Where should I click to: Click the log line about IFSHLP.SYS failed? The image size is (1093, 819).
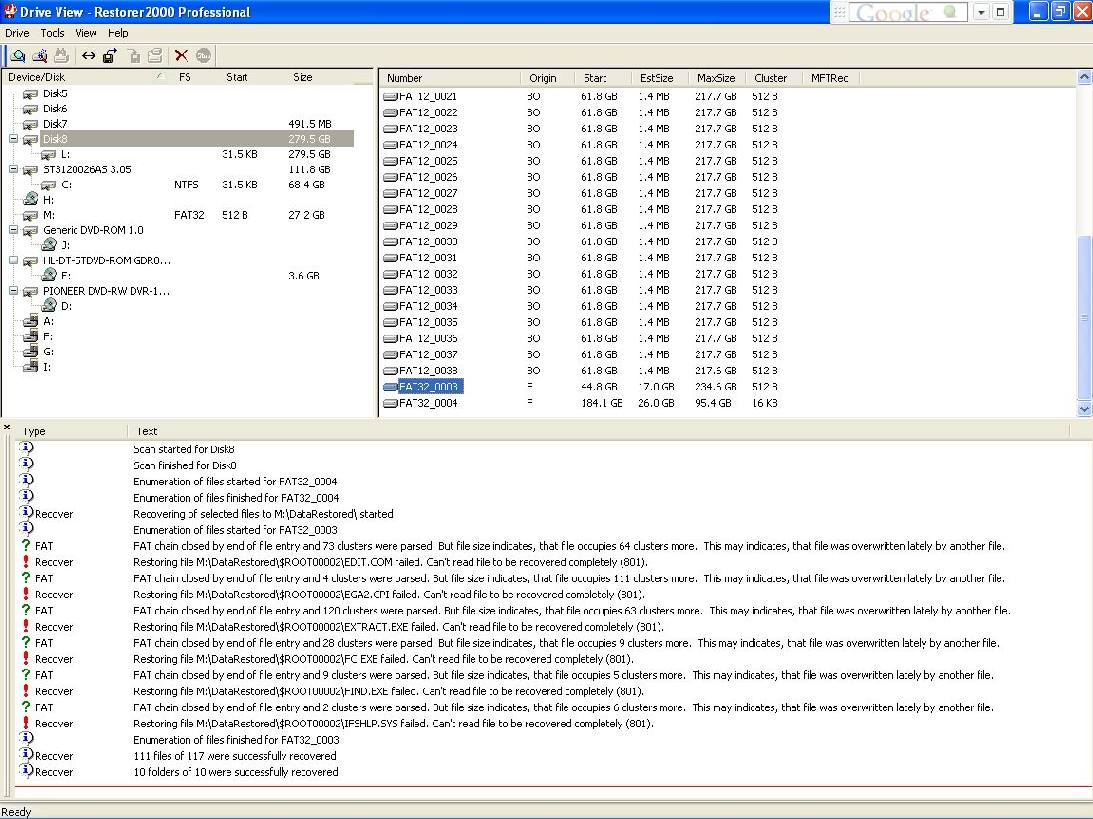tap(393, 724)
